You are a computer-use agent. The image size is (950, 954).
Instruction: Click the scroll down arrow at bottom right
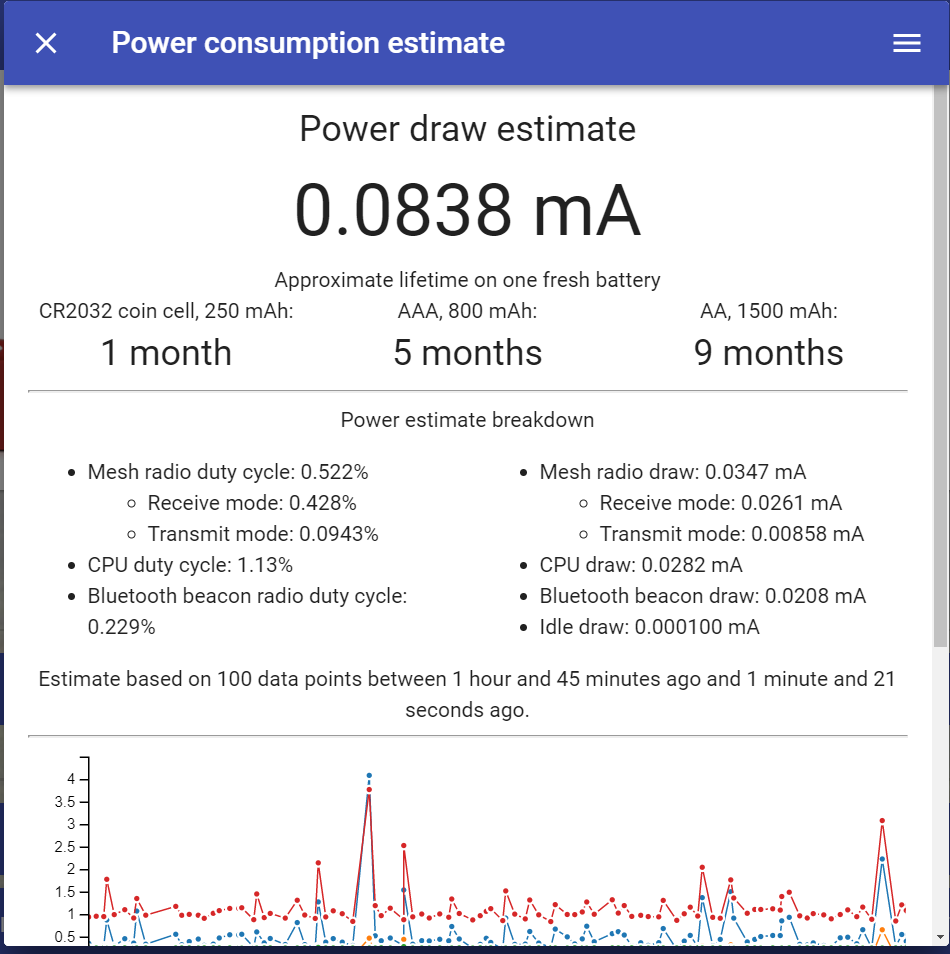tap(941, 938)
